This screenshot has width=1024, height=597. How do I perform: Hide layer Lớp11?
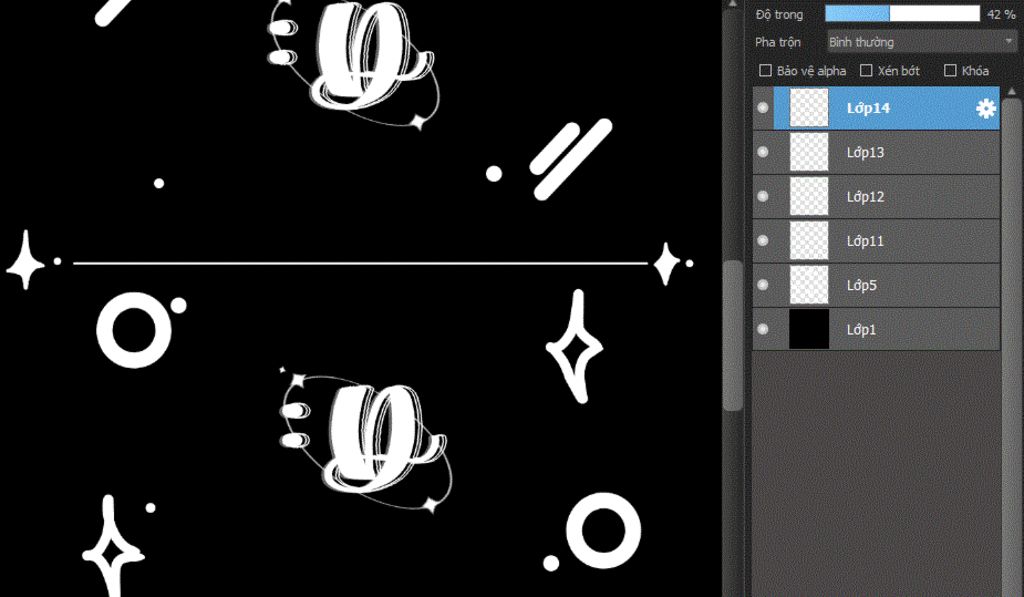pos(763,241)
